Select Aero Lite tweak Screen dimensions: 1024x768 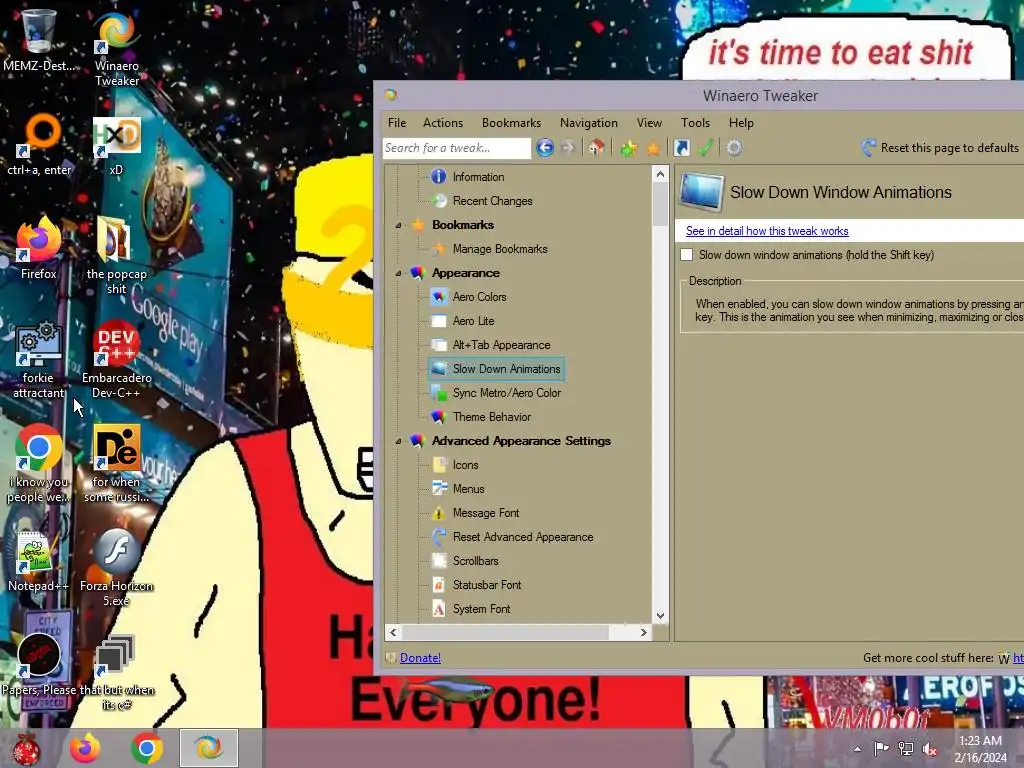pyautogui.click(x=473, y=321)
